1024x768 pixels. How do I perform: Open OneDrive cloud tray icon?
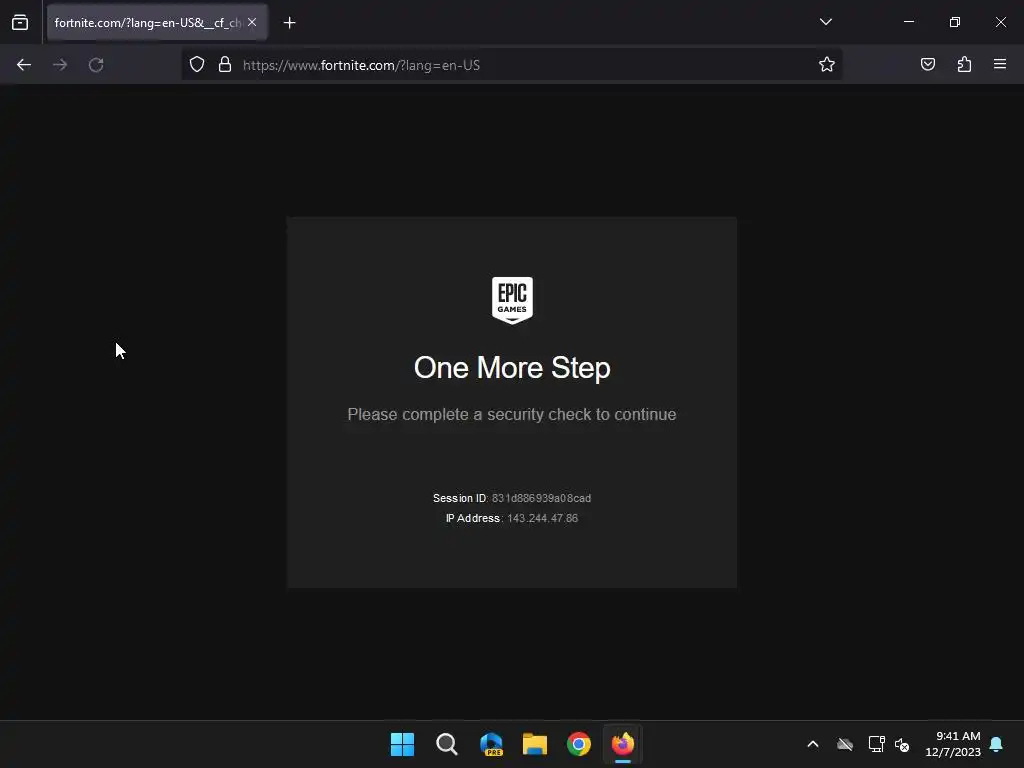845,744
